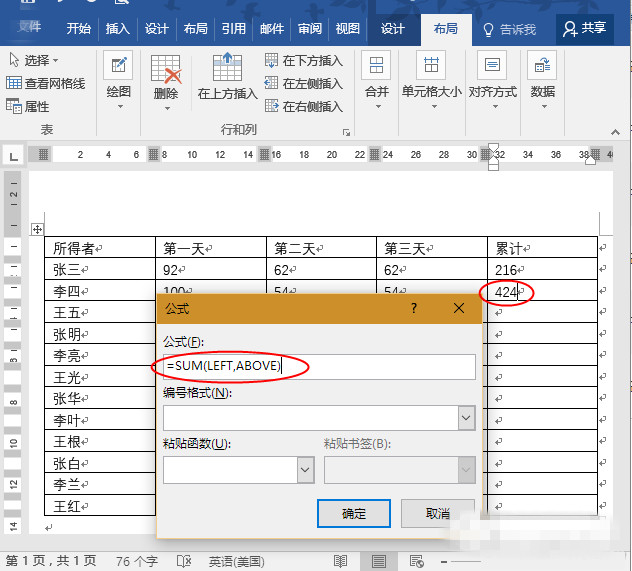The width and height of the screenshot is (632, 571).
Task: Click the Delete (删除) table icon
Action: pos(165,69)
